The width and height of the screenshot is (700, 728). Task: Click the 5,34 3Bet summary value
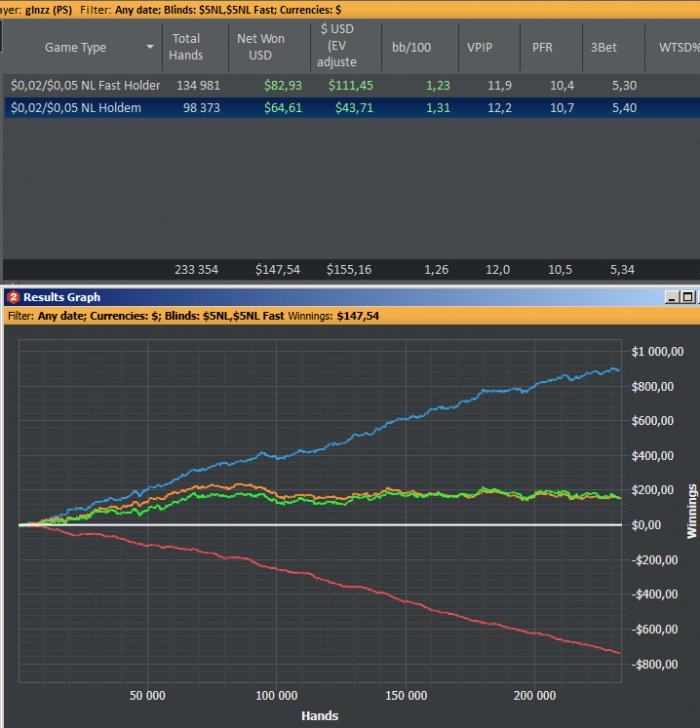[622, 270]
